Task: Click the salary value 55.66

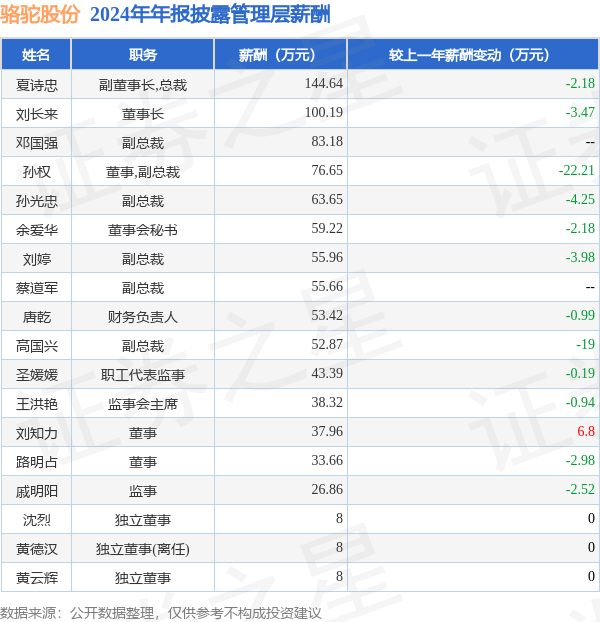Action: 327,286
